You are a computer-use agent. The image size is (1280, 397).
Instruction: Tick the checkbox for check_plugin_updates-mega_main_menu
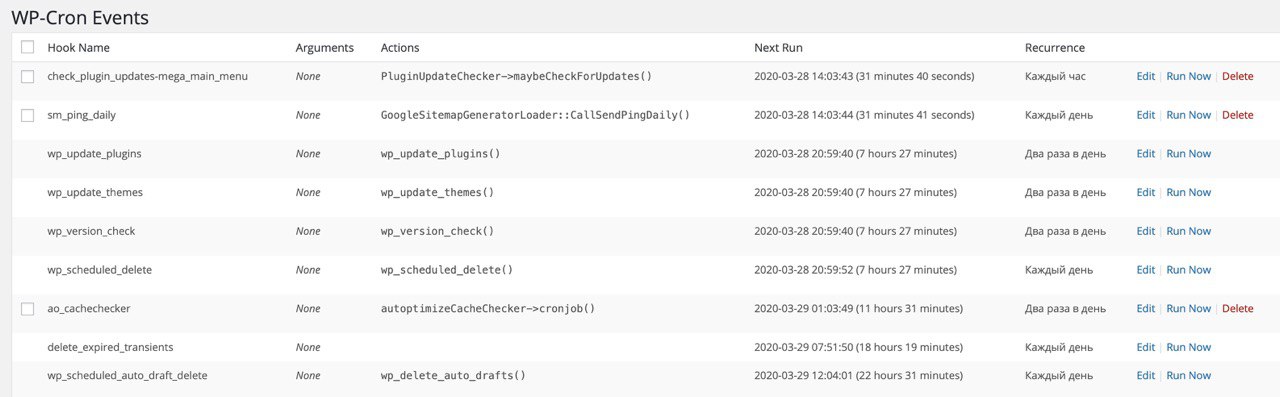(x=27, y=76)
